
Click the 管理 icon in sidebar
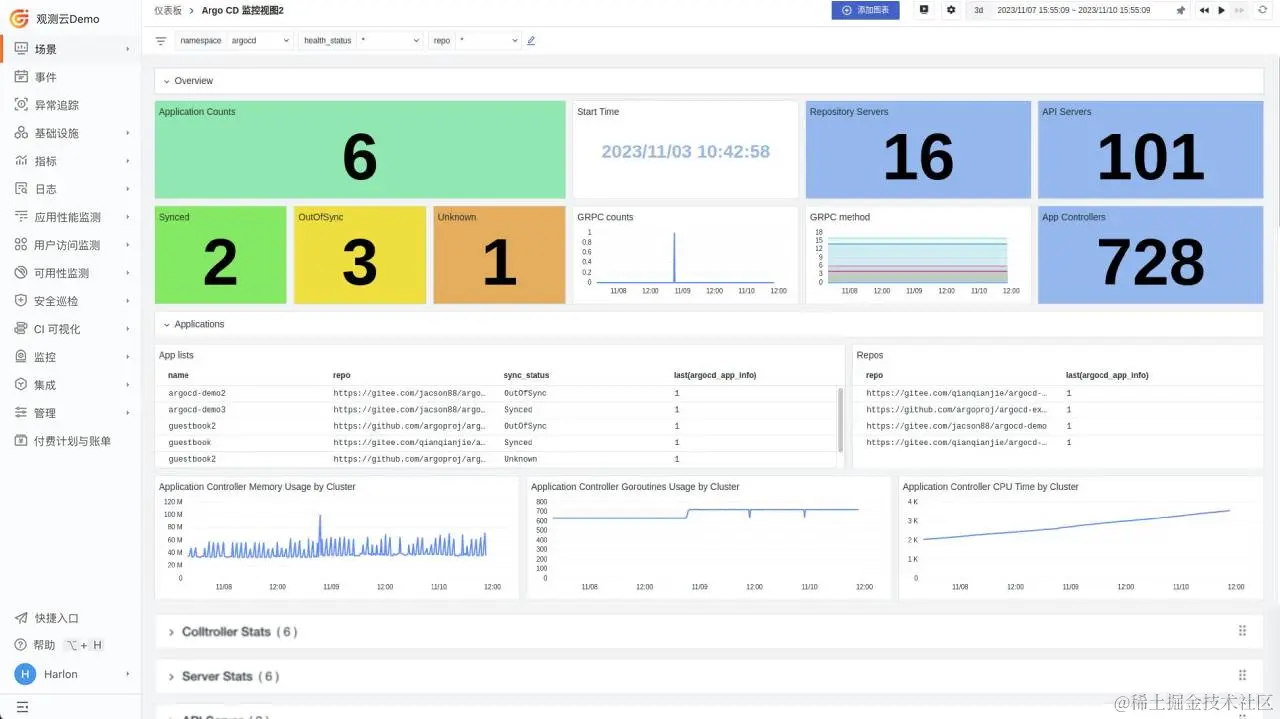(x=21, y=413)
